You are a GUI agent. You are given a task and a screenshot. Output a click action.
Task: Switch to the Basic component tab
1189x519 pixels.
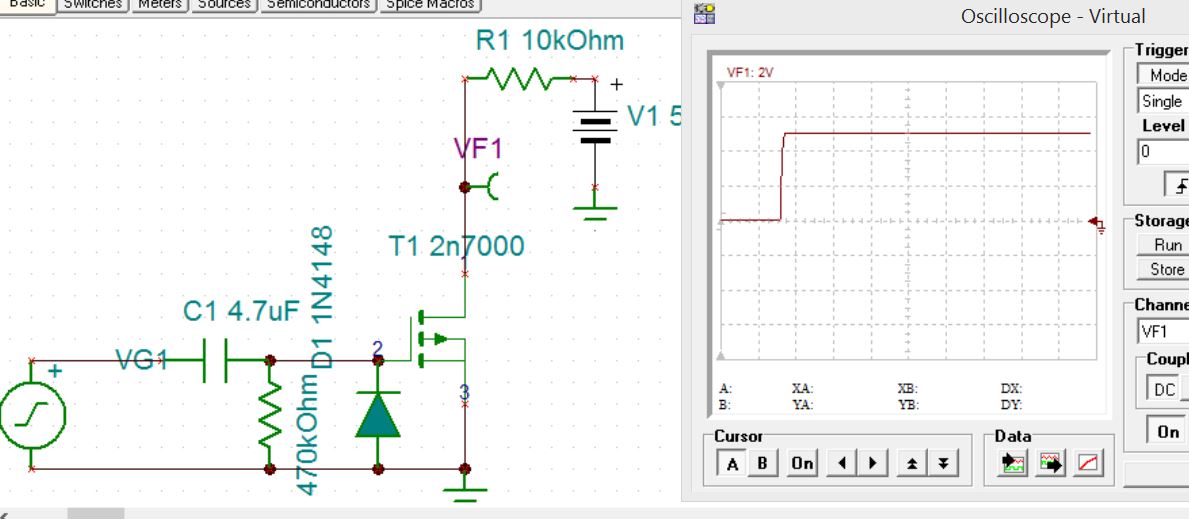click(x=27, y=5)
